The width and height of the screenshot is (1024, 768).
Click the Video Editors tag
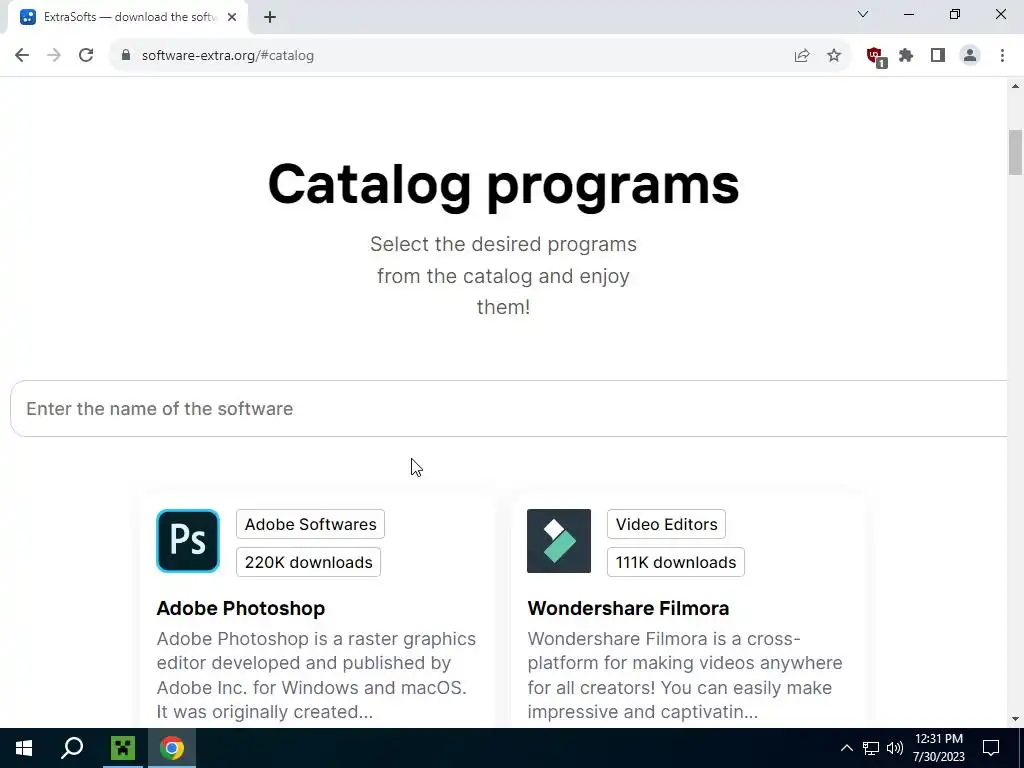(x=666, y=524)
